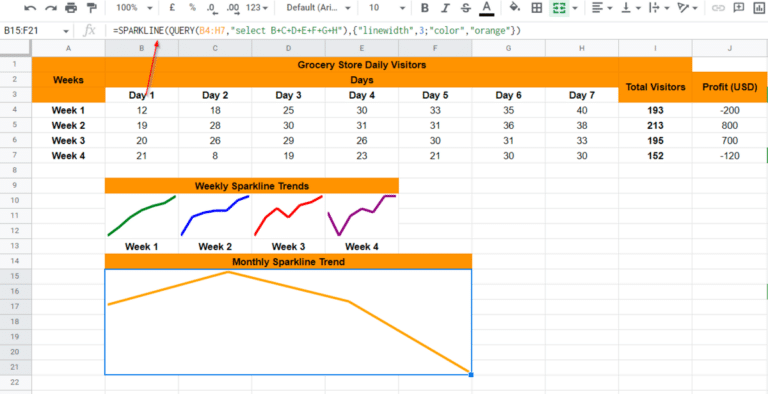Click the red Week 3 sparkline
Screen dimensions: 768x394
point(288,216)
